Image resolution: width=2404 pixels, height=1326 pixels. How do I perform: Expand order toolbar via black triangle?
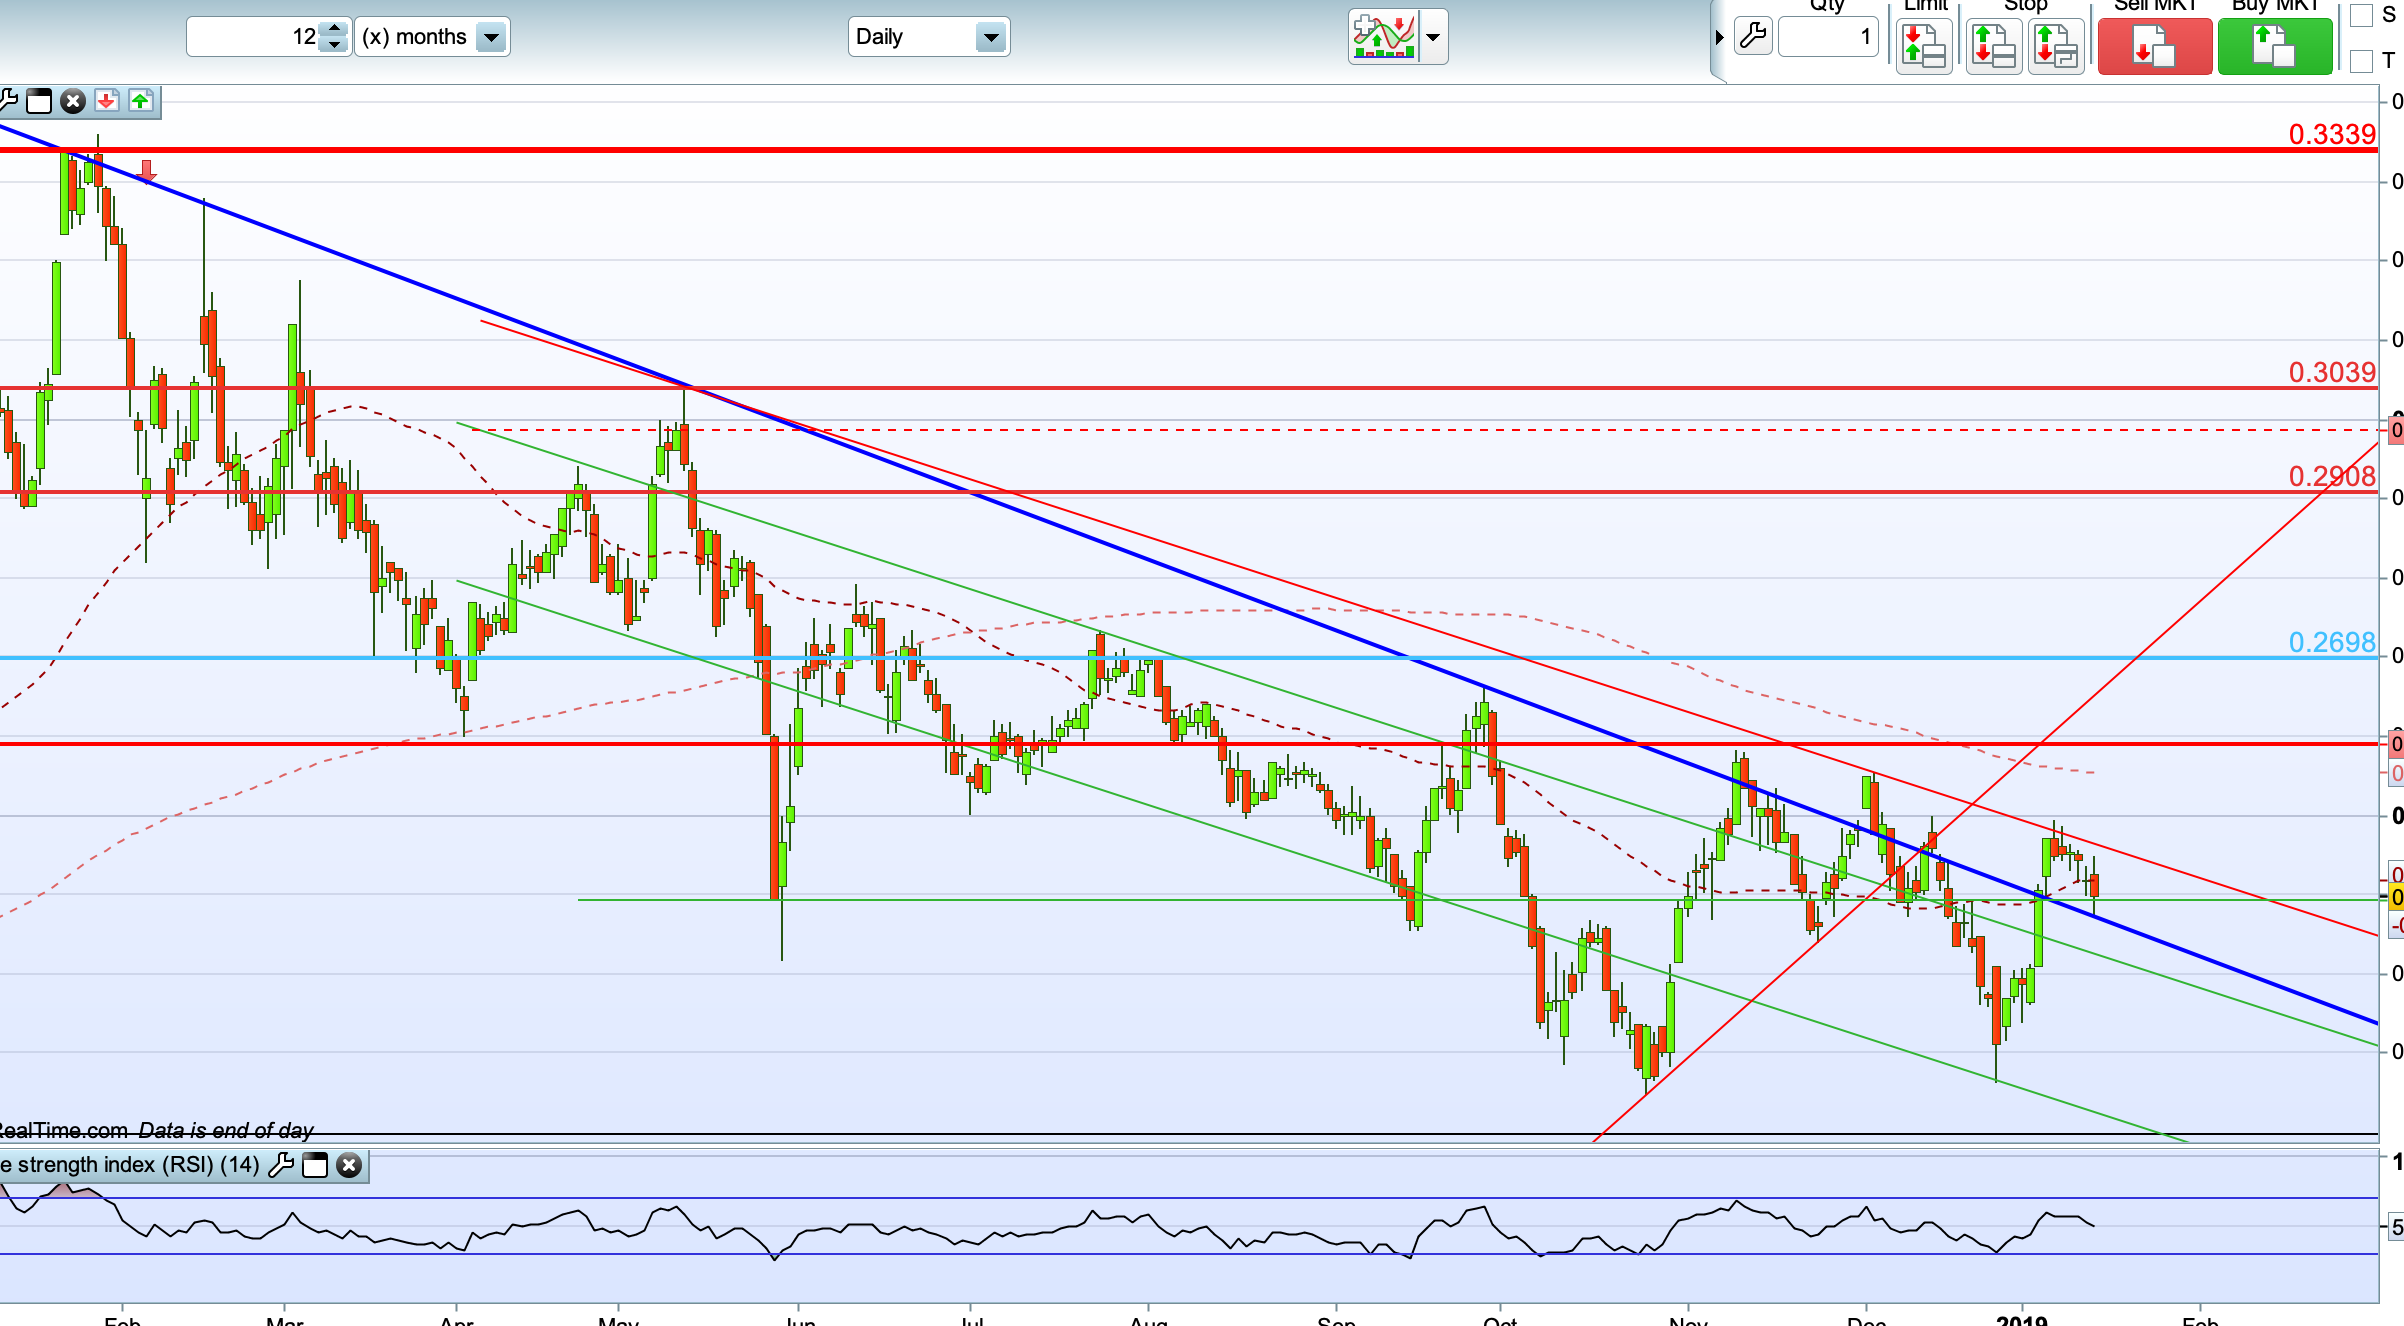coord(1719,38)
